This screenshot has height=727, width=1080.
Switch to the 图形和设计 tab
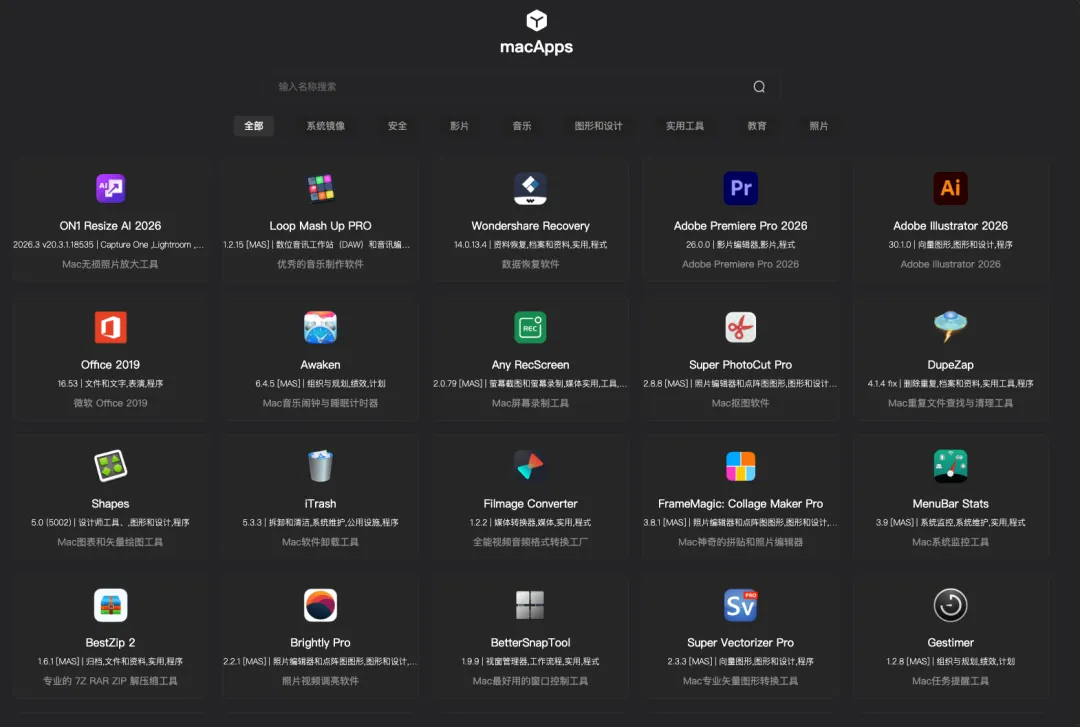pyautogui.click(x=599, y=126)
